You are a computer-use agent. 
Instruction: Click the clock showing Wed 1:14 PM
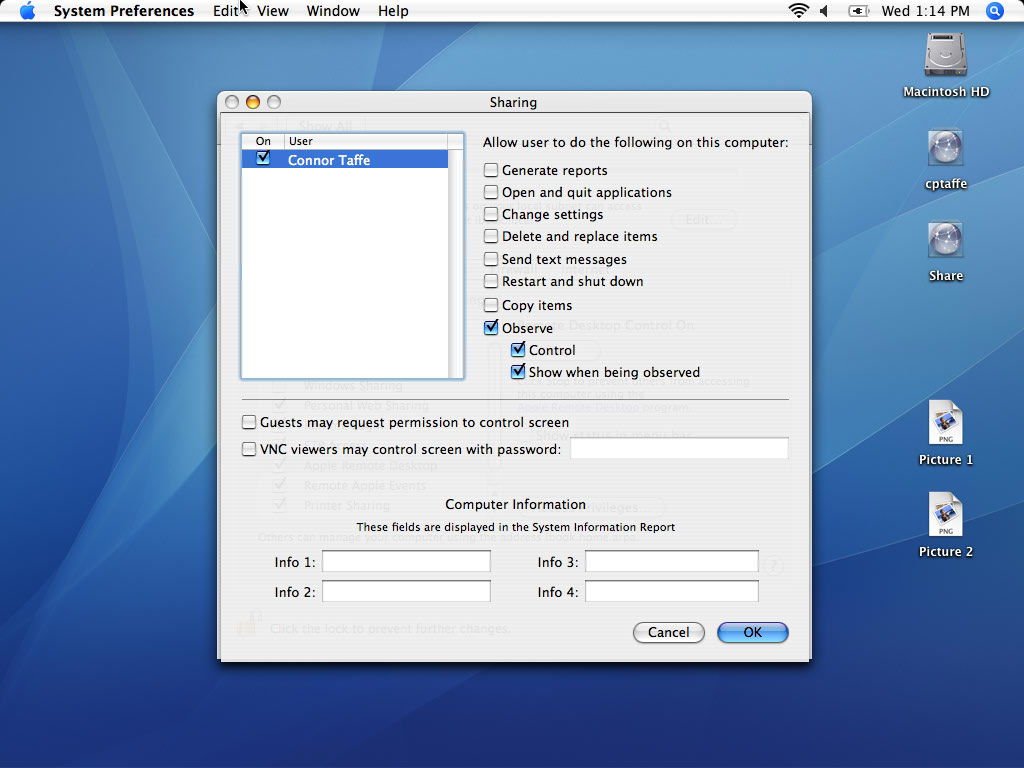[925, 11]
